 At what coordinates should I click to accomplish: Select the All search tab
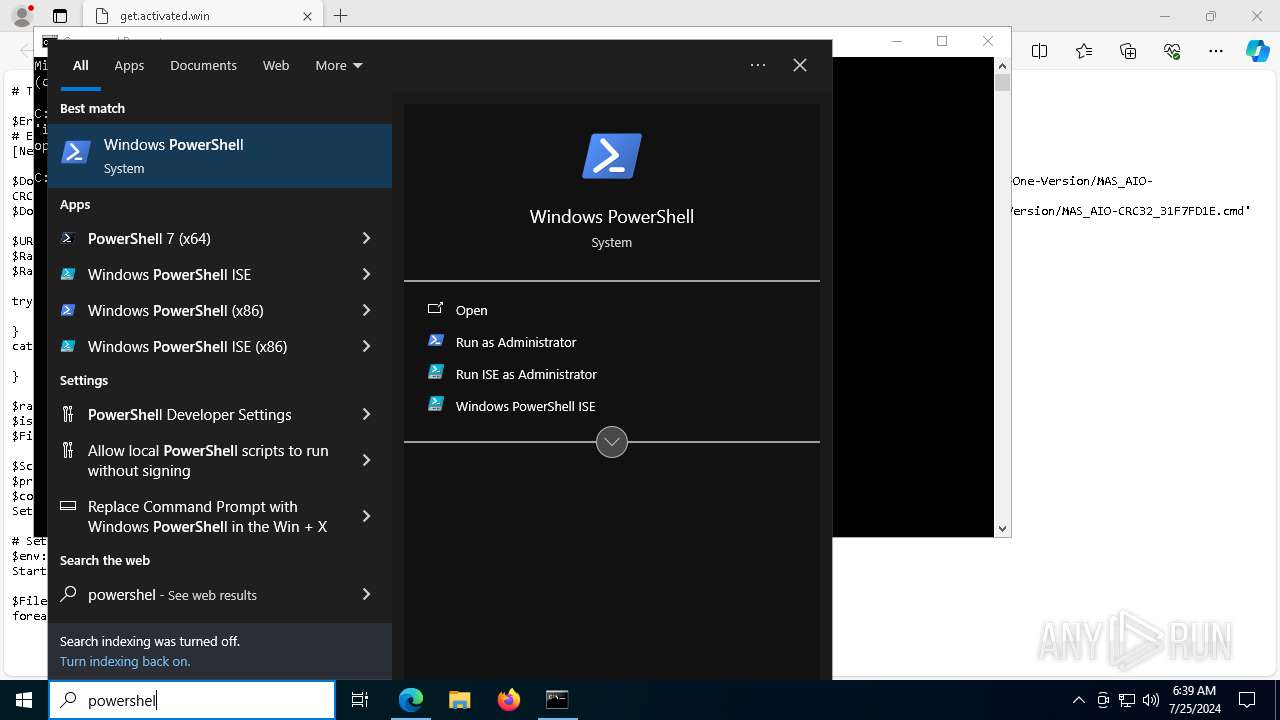(81, 65)
